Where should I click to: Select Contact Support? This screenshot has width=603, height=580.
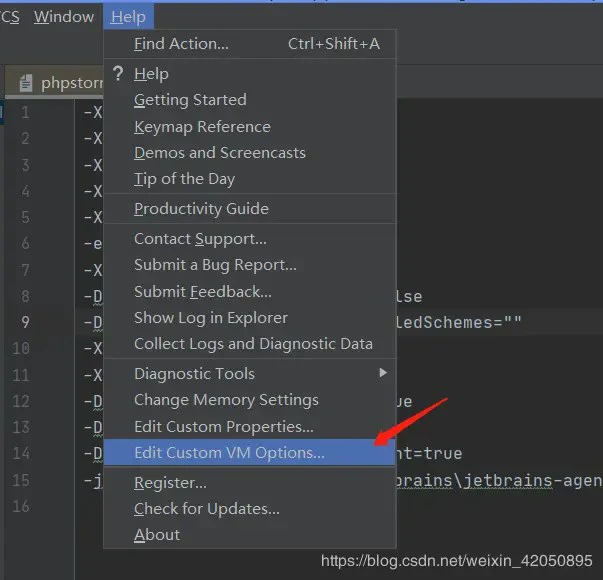coord(200,238)
